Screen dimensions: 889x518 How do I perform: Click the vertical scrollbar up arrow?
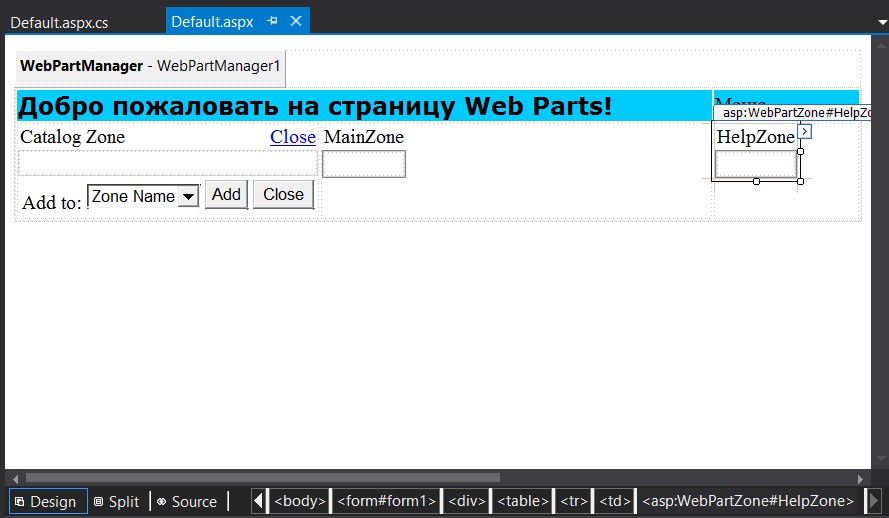(881, 45)
